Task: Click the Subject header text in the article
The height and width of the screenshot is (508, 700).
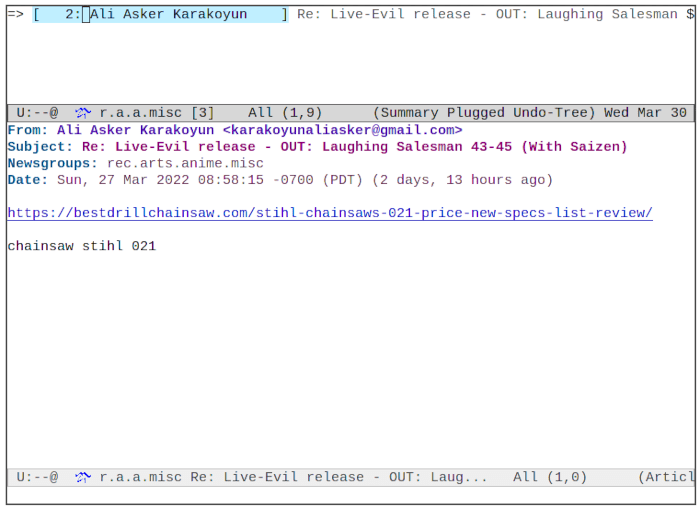Action: [x=354, y=147]
